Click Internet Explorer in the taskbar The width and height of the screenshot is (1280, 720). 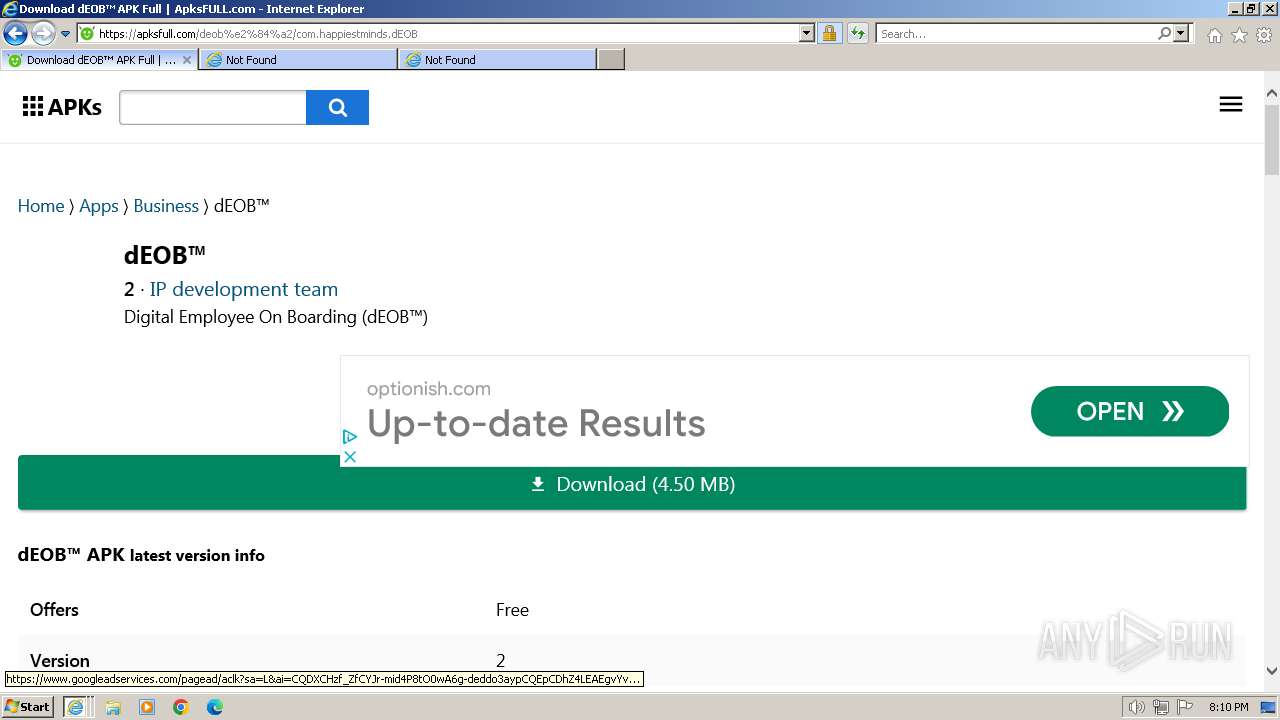point(75,707)
